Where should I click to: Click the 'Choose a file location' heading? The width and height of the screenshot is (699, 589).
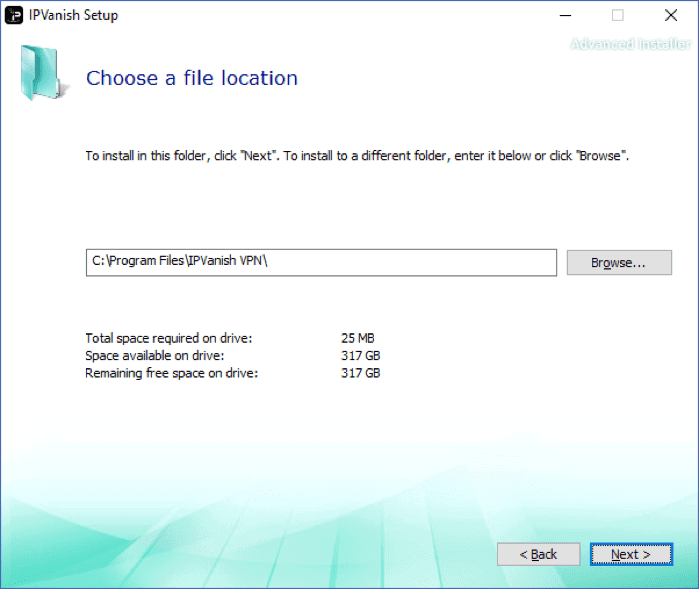coord(192,78)
